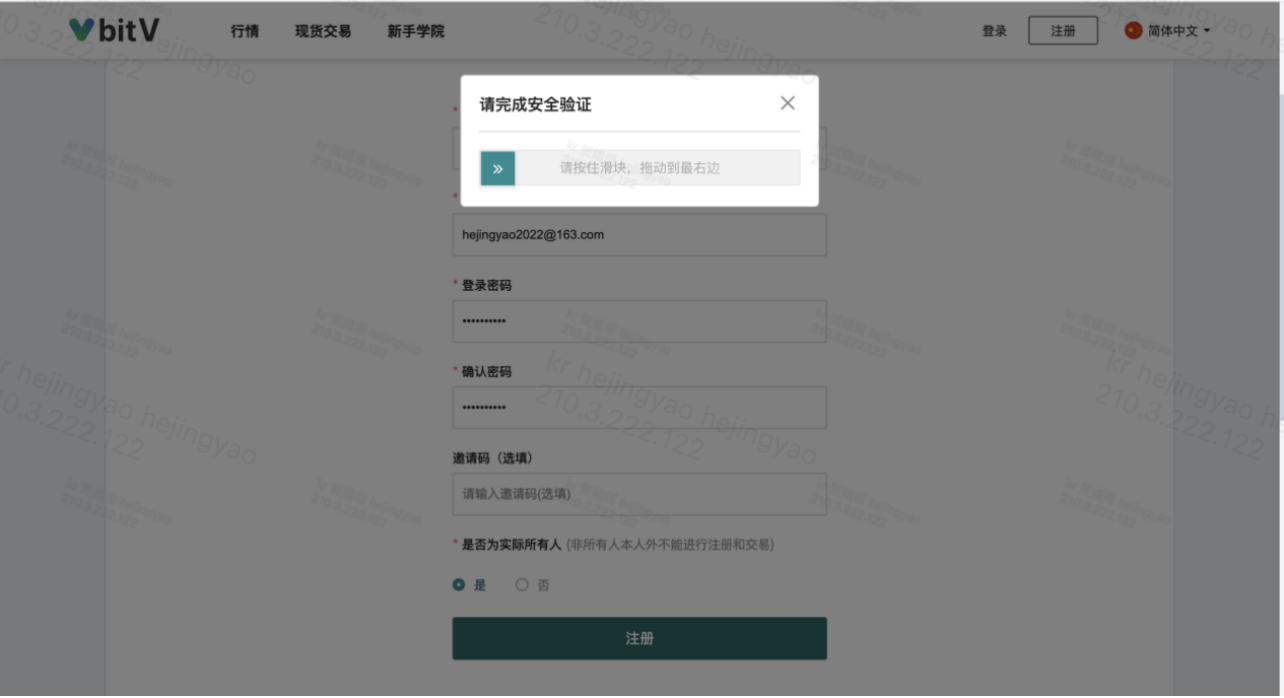Click the 邀请码 invite code input
Screen dimensions: 1284x698
(x=639, y=494)
